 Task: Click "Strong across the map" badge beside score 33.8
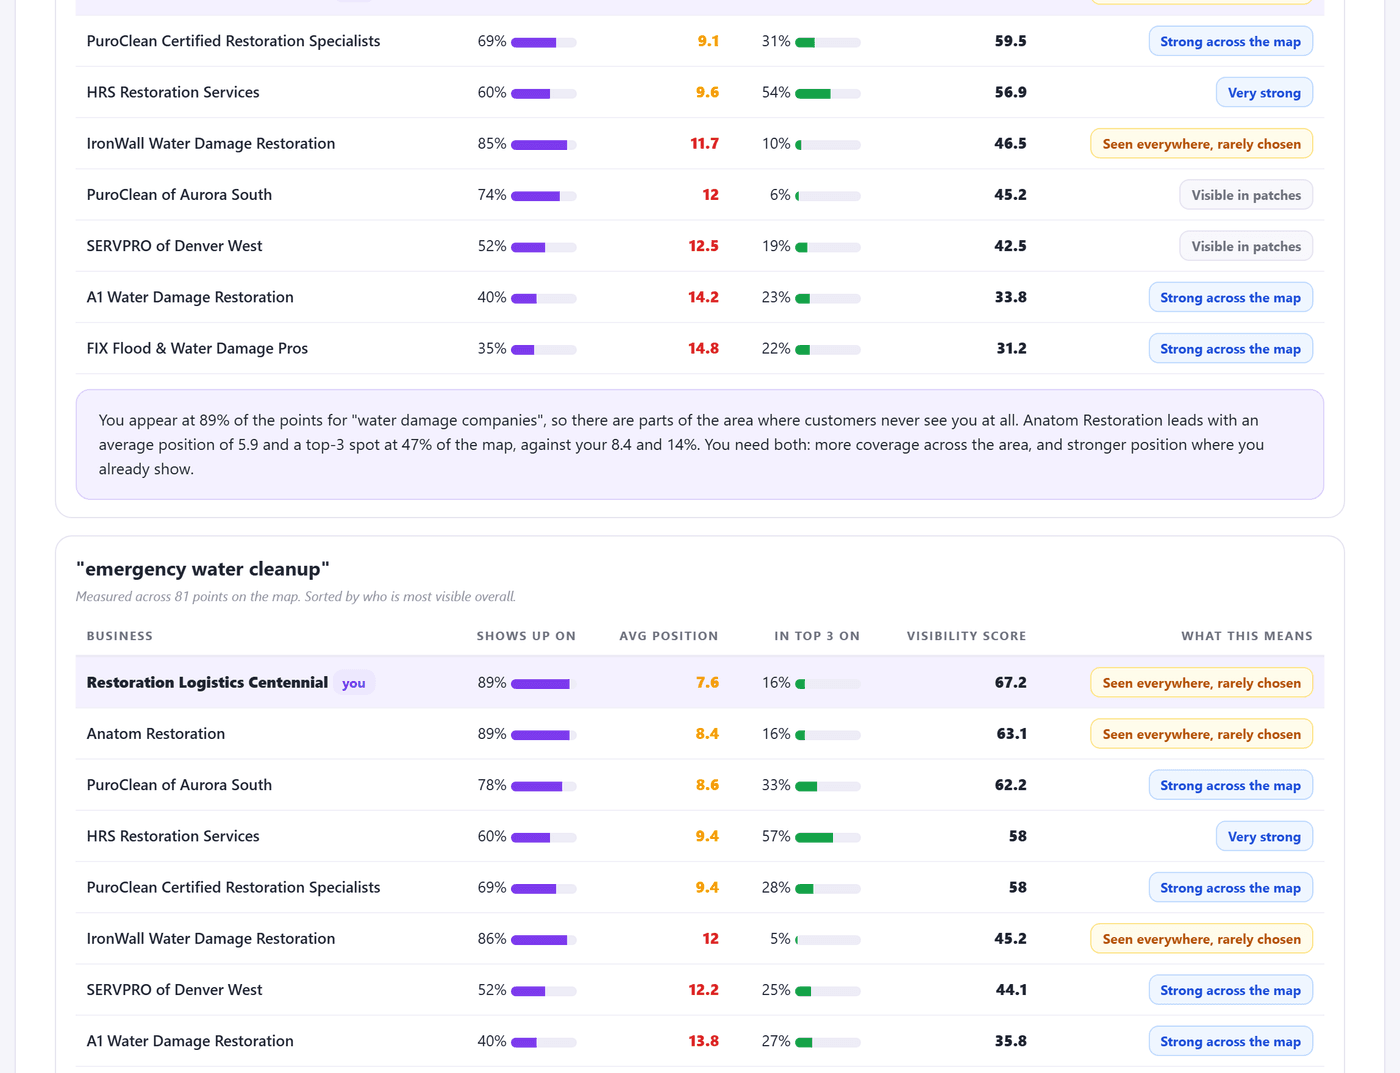click(1230, 298)
